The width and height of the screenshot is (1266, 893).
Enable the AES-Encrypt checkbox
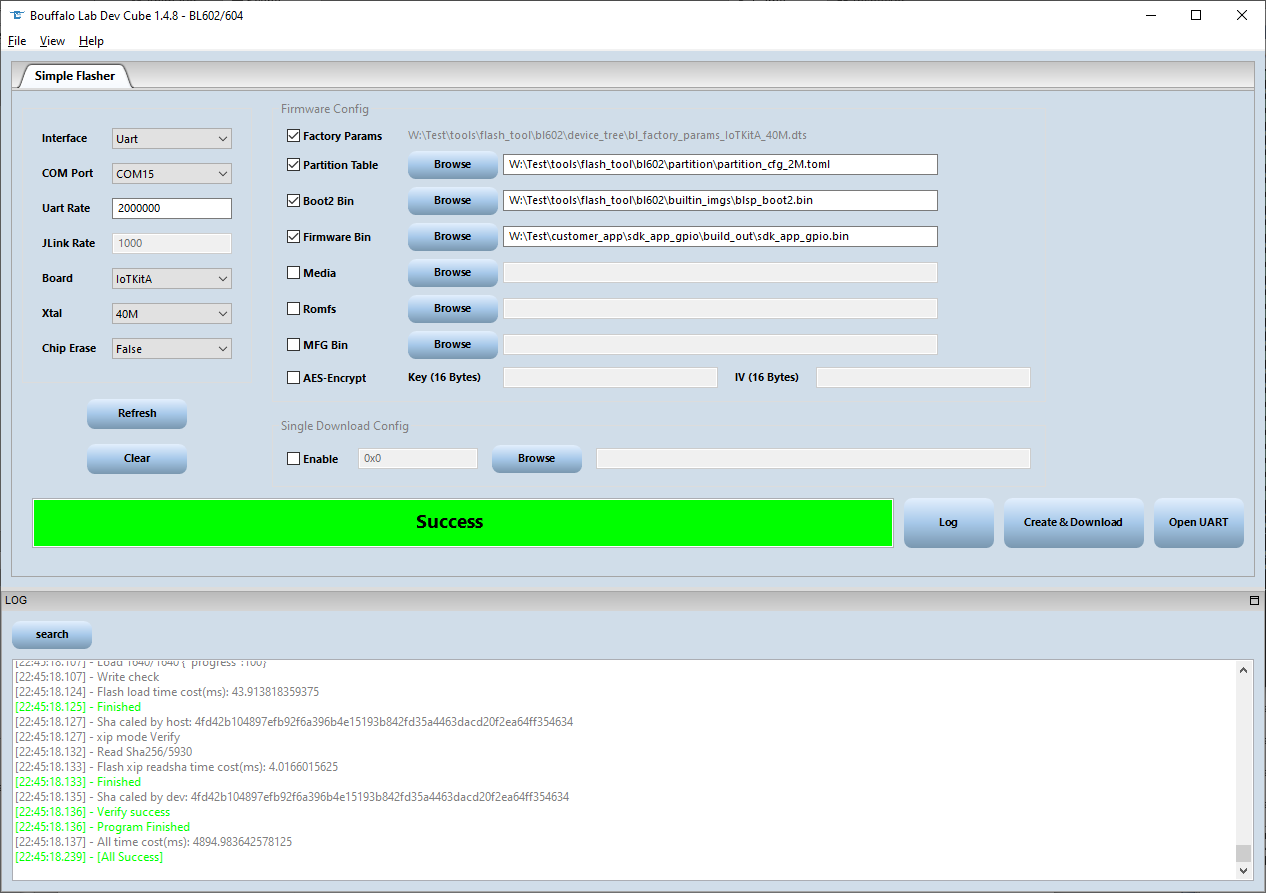pos(293,378)
